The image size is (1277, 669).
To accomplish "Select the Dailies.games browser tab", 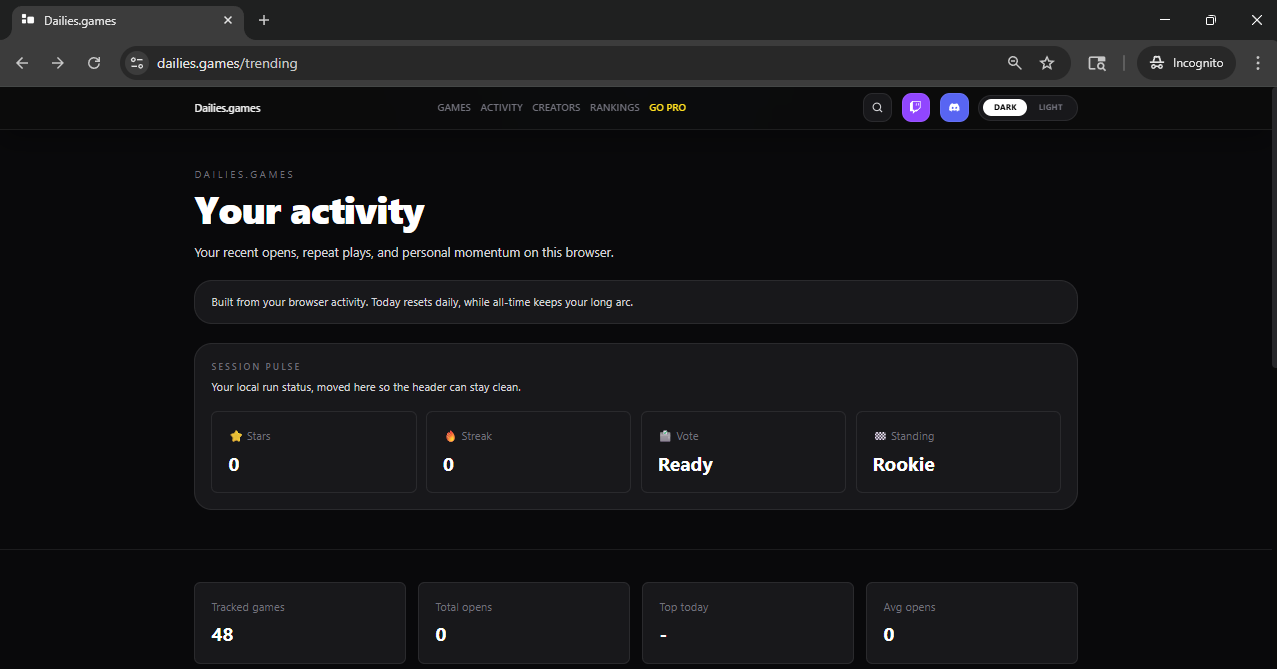I will (128, 21).
